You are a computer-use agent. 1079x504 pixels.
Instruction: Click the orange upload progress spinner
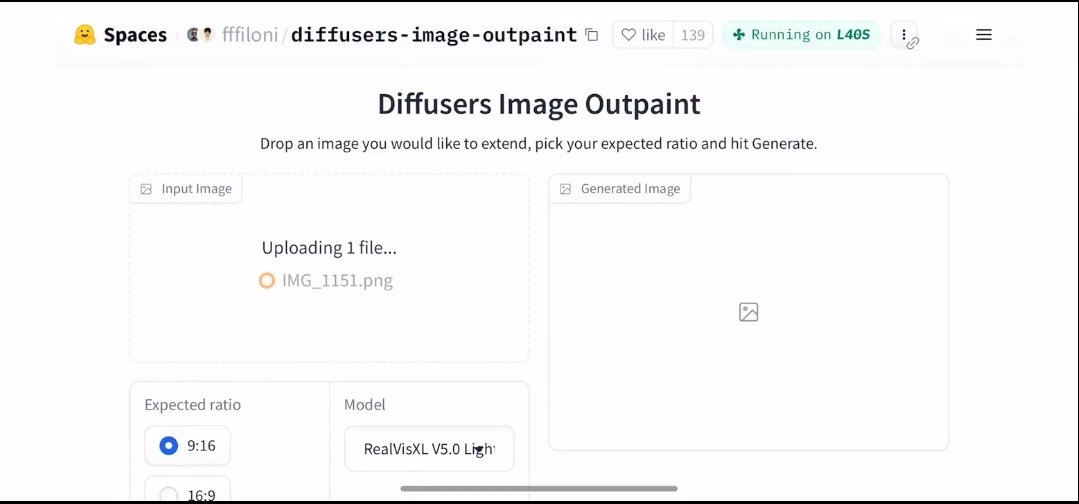(x=266, y=280)
